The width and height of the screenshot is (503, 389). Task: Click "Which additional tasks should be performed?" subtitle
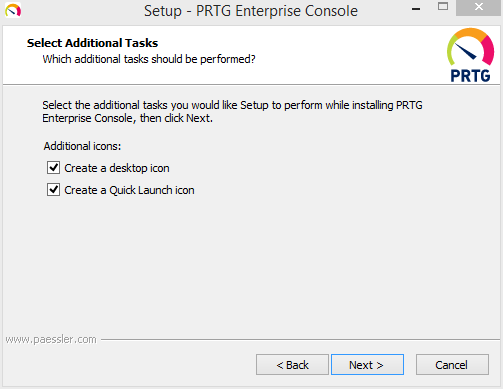[x=149, y=59]
